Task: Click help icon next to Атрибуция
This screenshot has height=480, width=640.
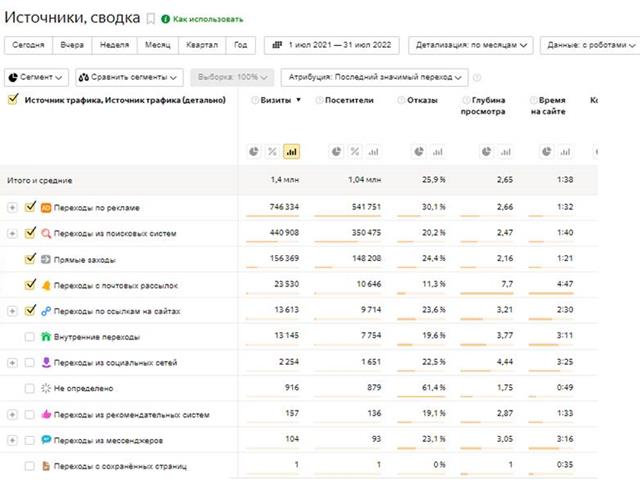Action: click(477, 77)
